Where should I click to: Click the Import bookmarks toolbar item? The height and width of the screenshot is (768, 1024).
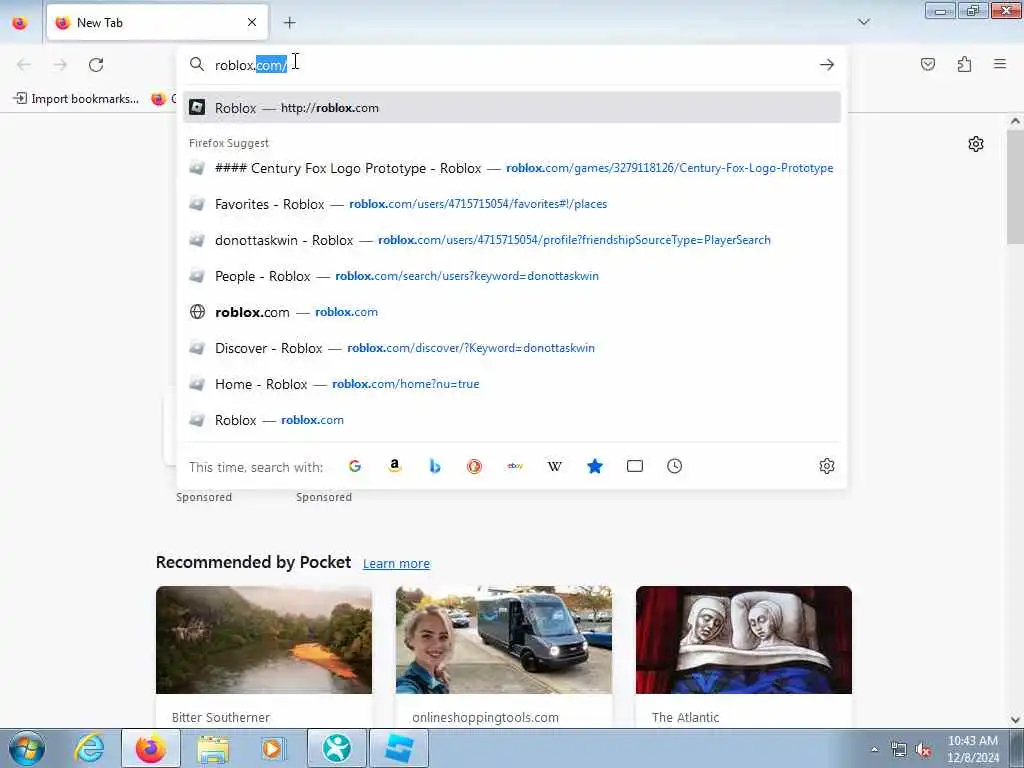point(76,99)
